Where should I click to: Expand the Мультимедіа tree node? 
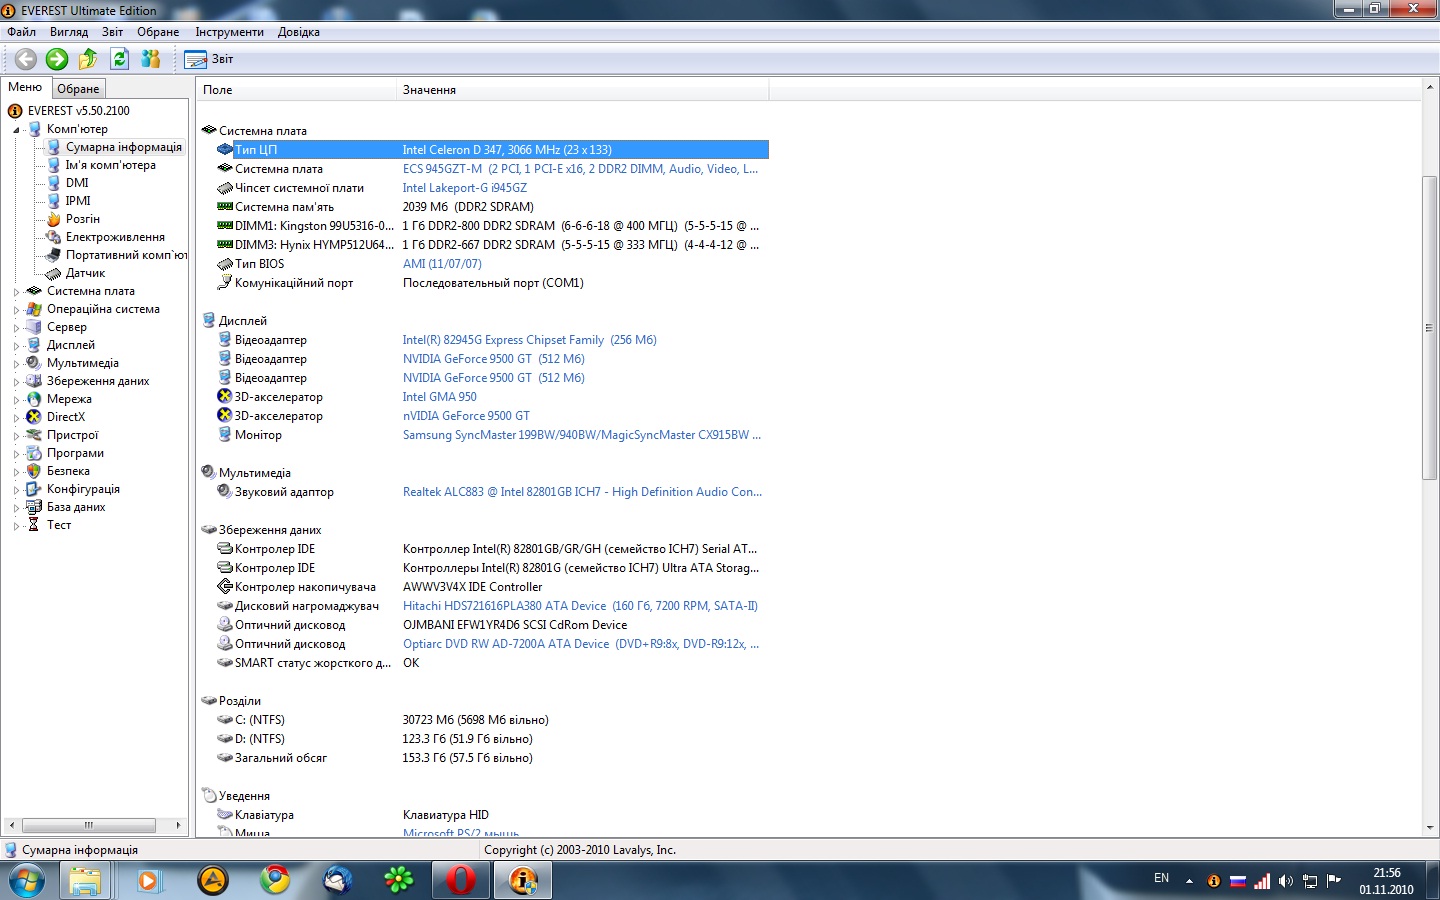(16, 364)
